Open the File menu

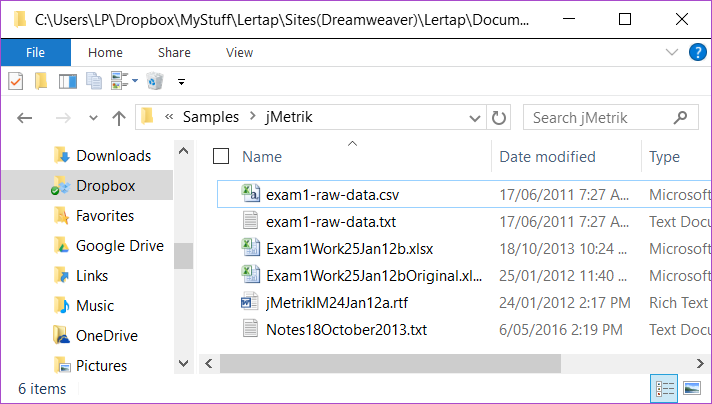pos(35,53)
